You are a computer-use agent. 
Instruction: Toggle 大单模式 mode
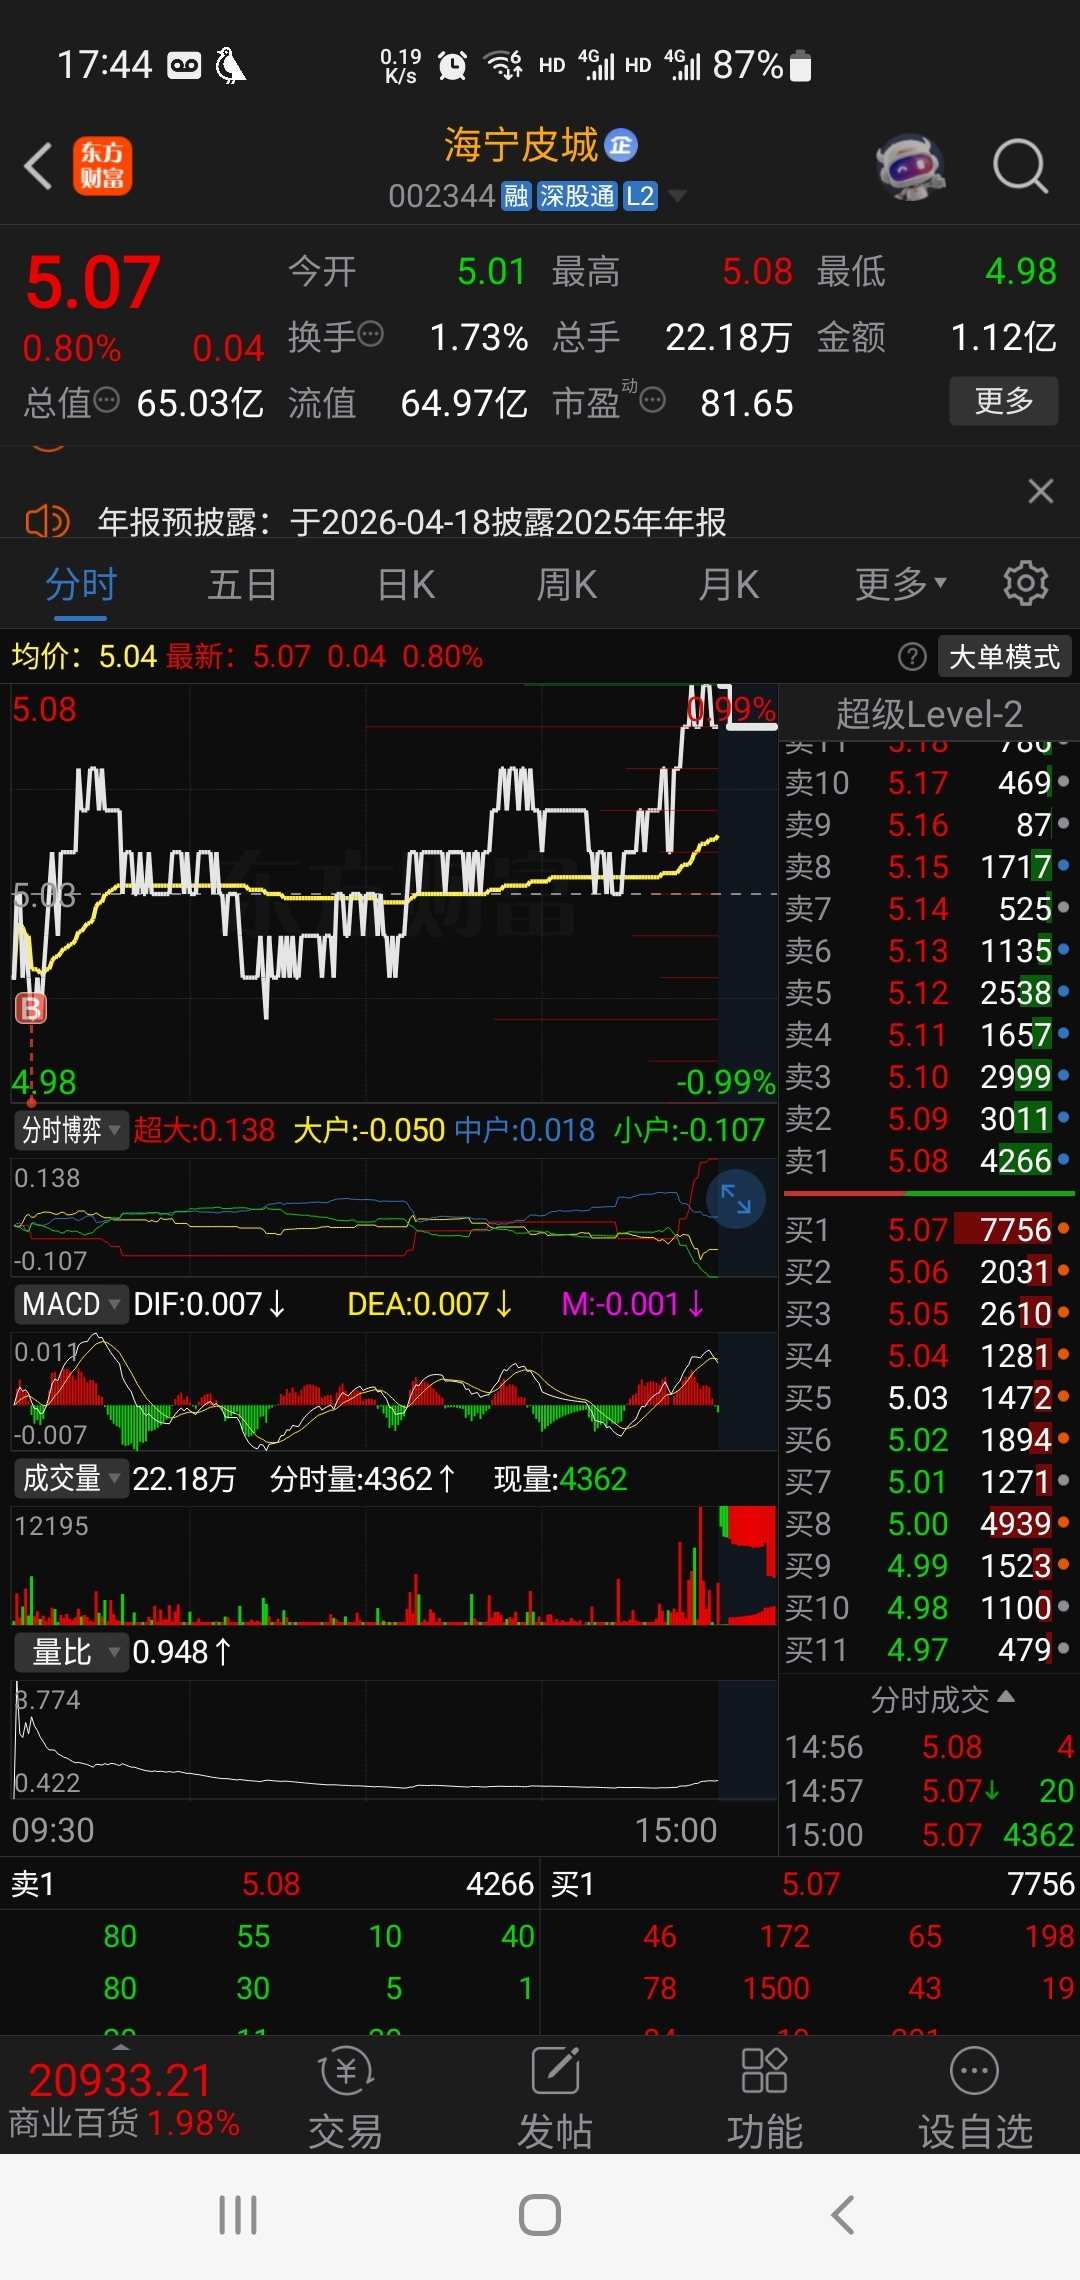(1004, 657)
